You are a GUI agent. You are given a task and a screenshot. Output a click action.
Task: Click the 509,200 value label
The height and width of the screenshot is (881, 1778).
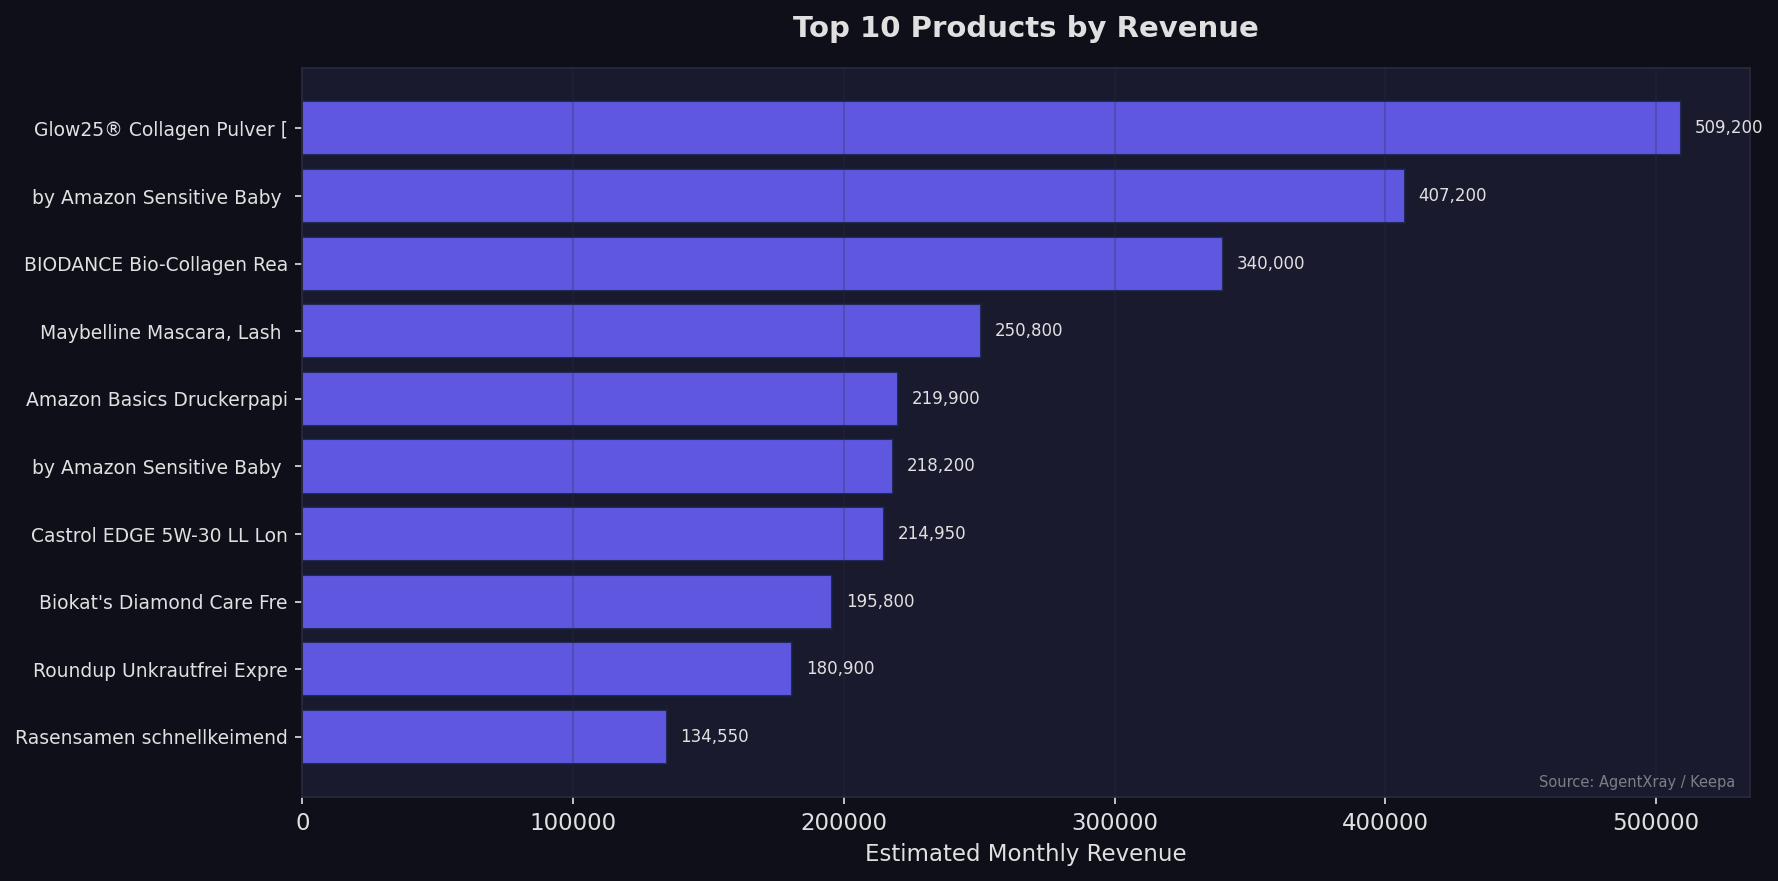click(x=1728, y=128)
